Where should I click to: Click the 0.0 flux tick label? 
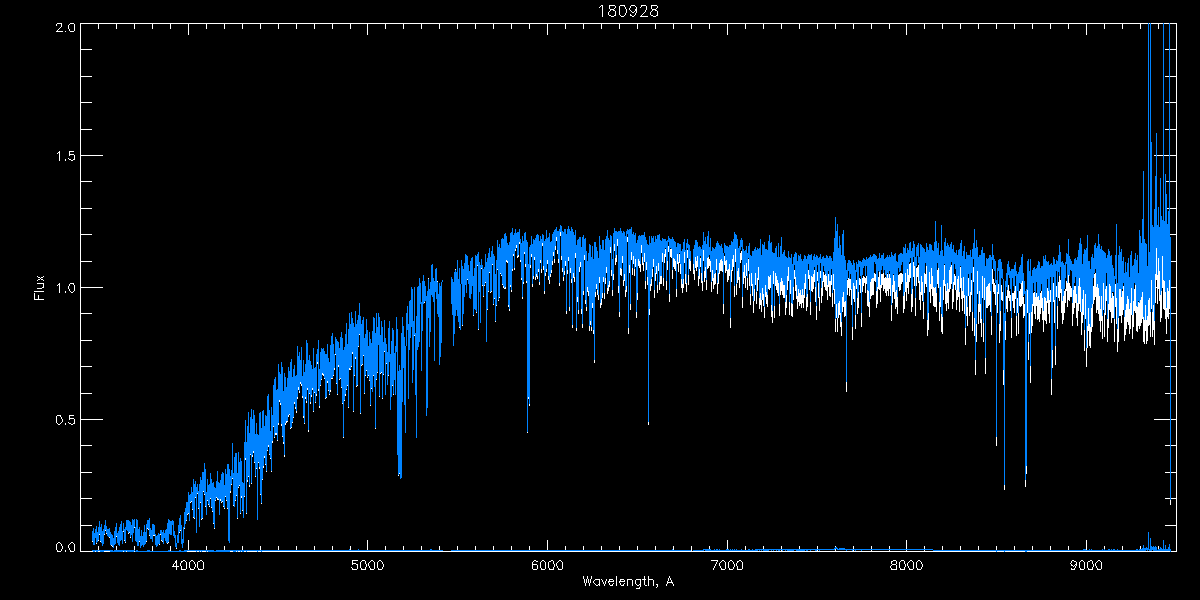(65, 547)
